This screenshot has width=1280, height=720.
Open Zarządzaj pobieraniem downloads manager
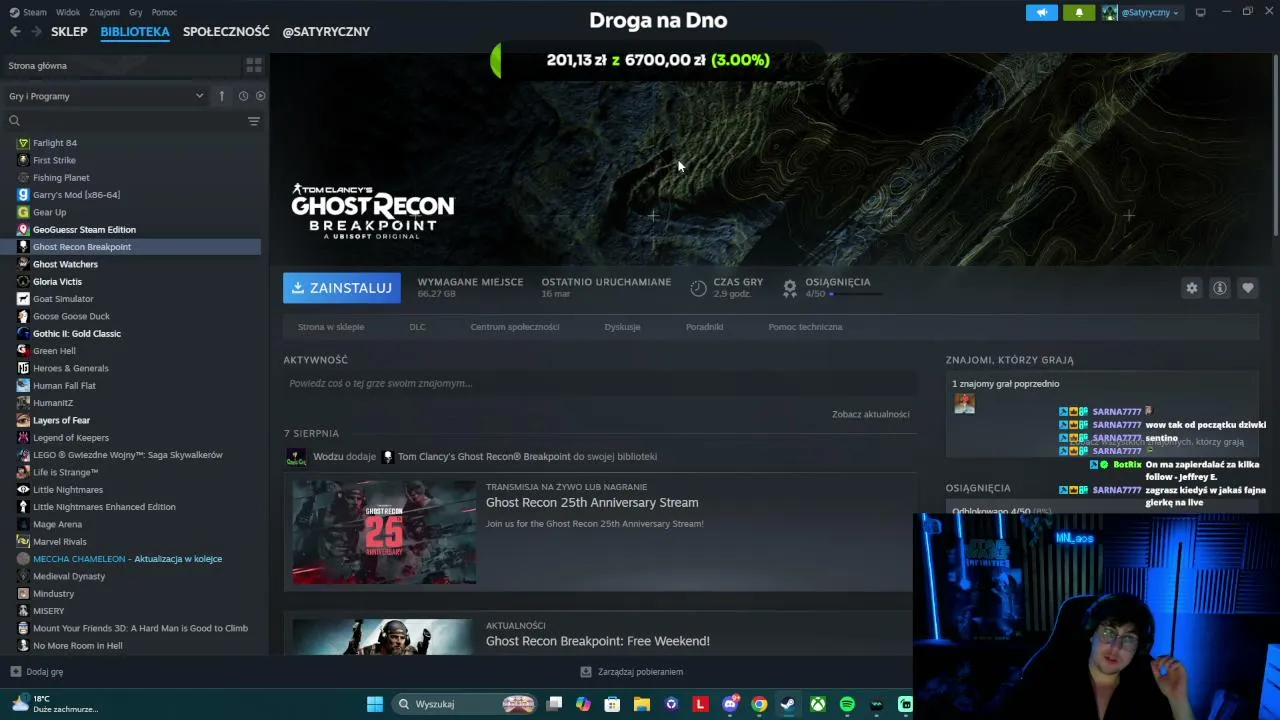point(632,672)
